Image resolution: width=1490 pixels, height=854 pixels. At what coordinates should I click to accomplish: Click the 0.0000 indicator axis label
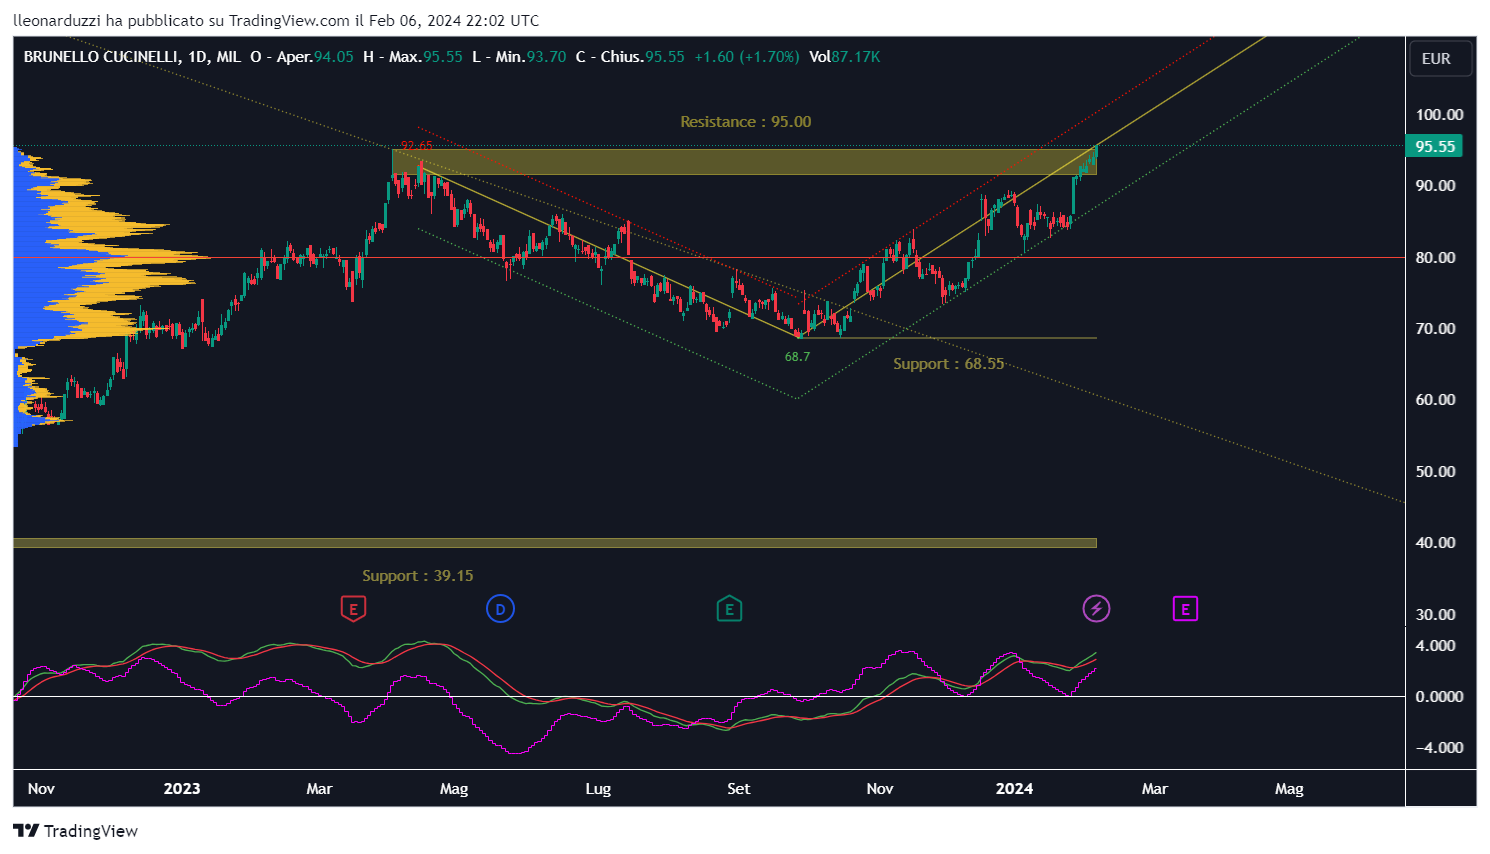(1439, 697)
